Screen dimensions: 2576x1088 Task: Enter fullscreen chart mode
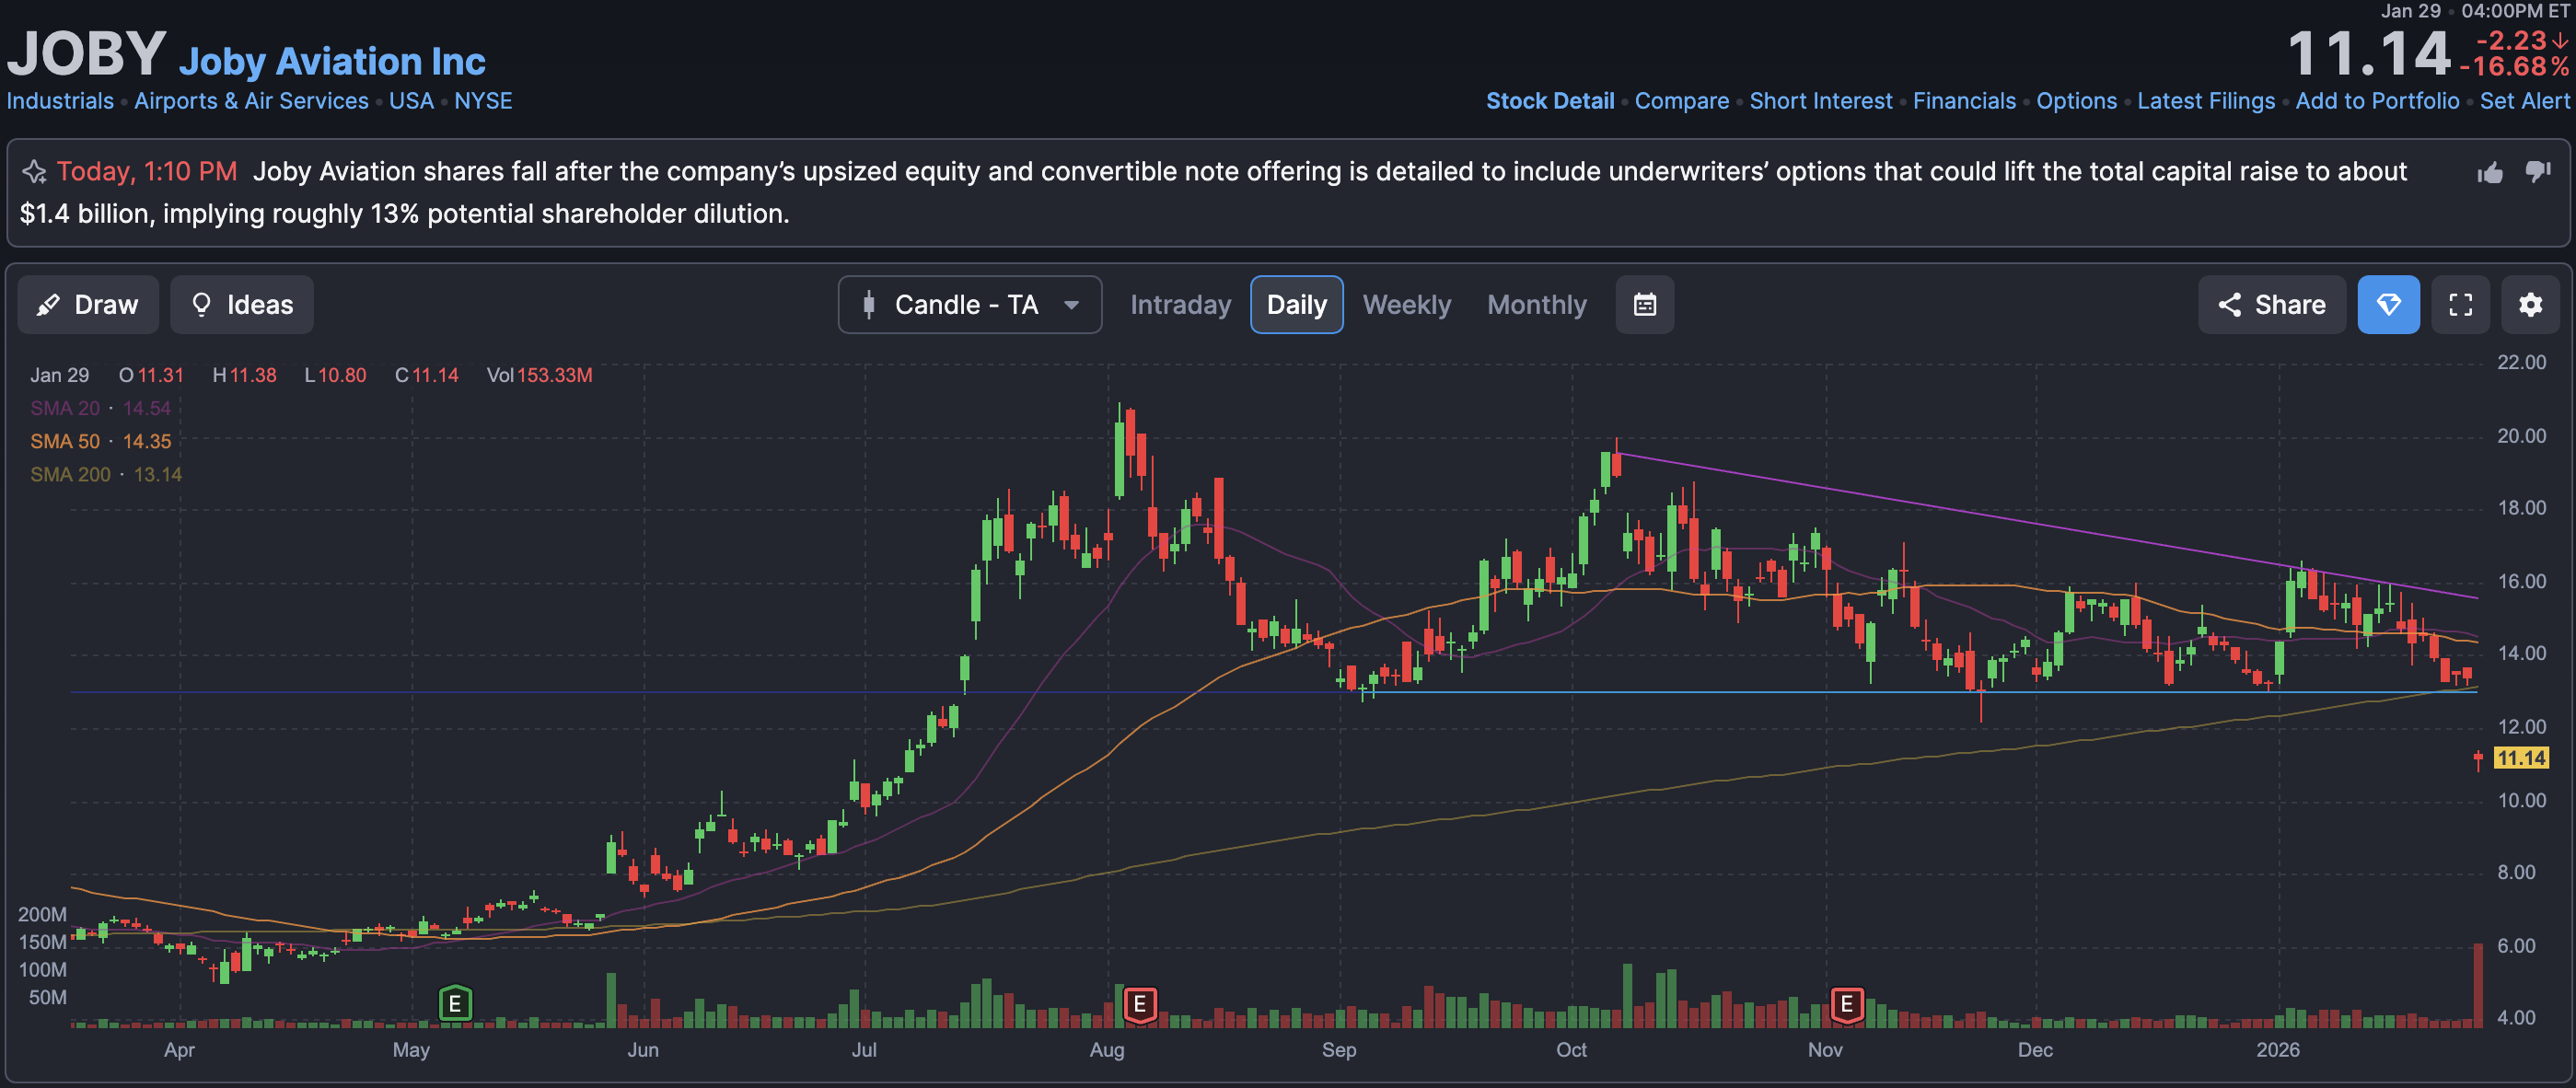2460,305
